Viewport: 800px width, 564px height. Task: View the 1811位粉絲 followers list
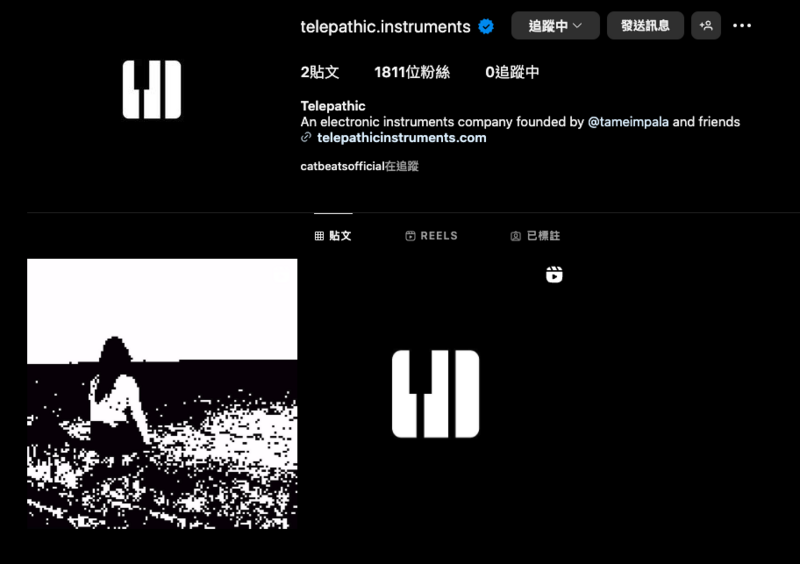[412, 72]
